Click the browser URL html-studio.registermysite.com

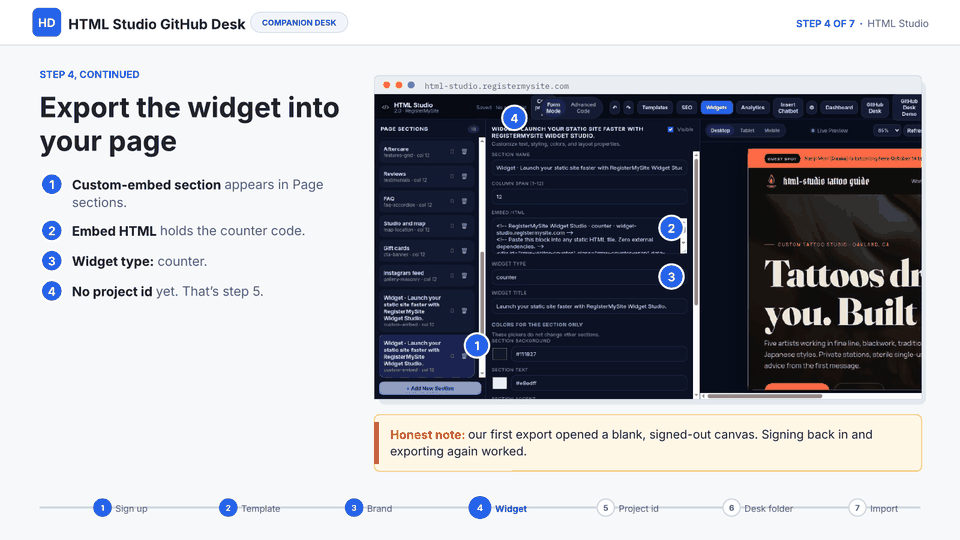[497, 86]
